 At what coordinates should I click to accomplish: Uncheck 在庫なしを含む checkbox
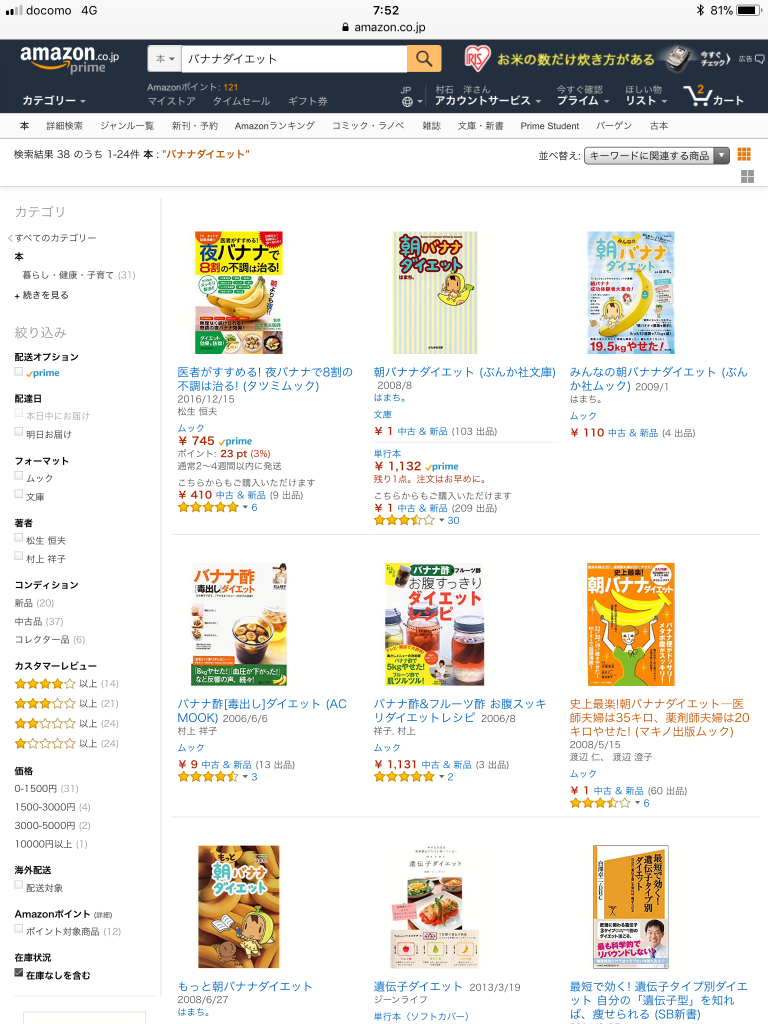coord(19,972)
